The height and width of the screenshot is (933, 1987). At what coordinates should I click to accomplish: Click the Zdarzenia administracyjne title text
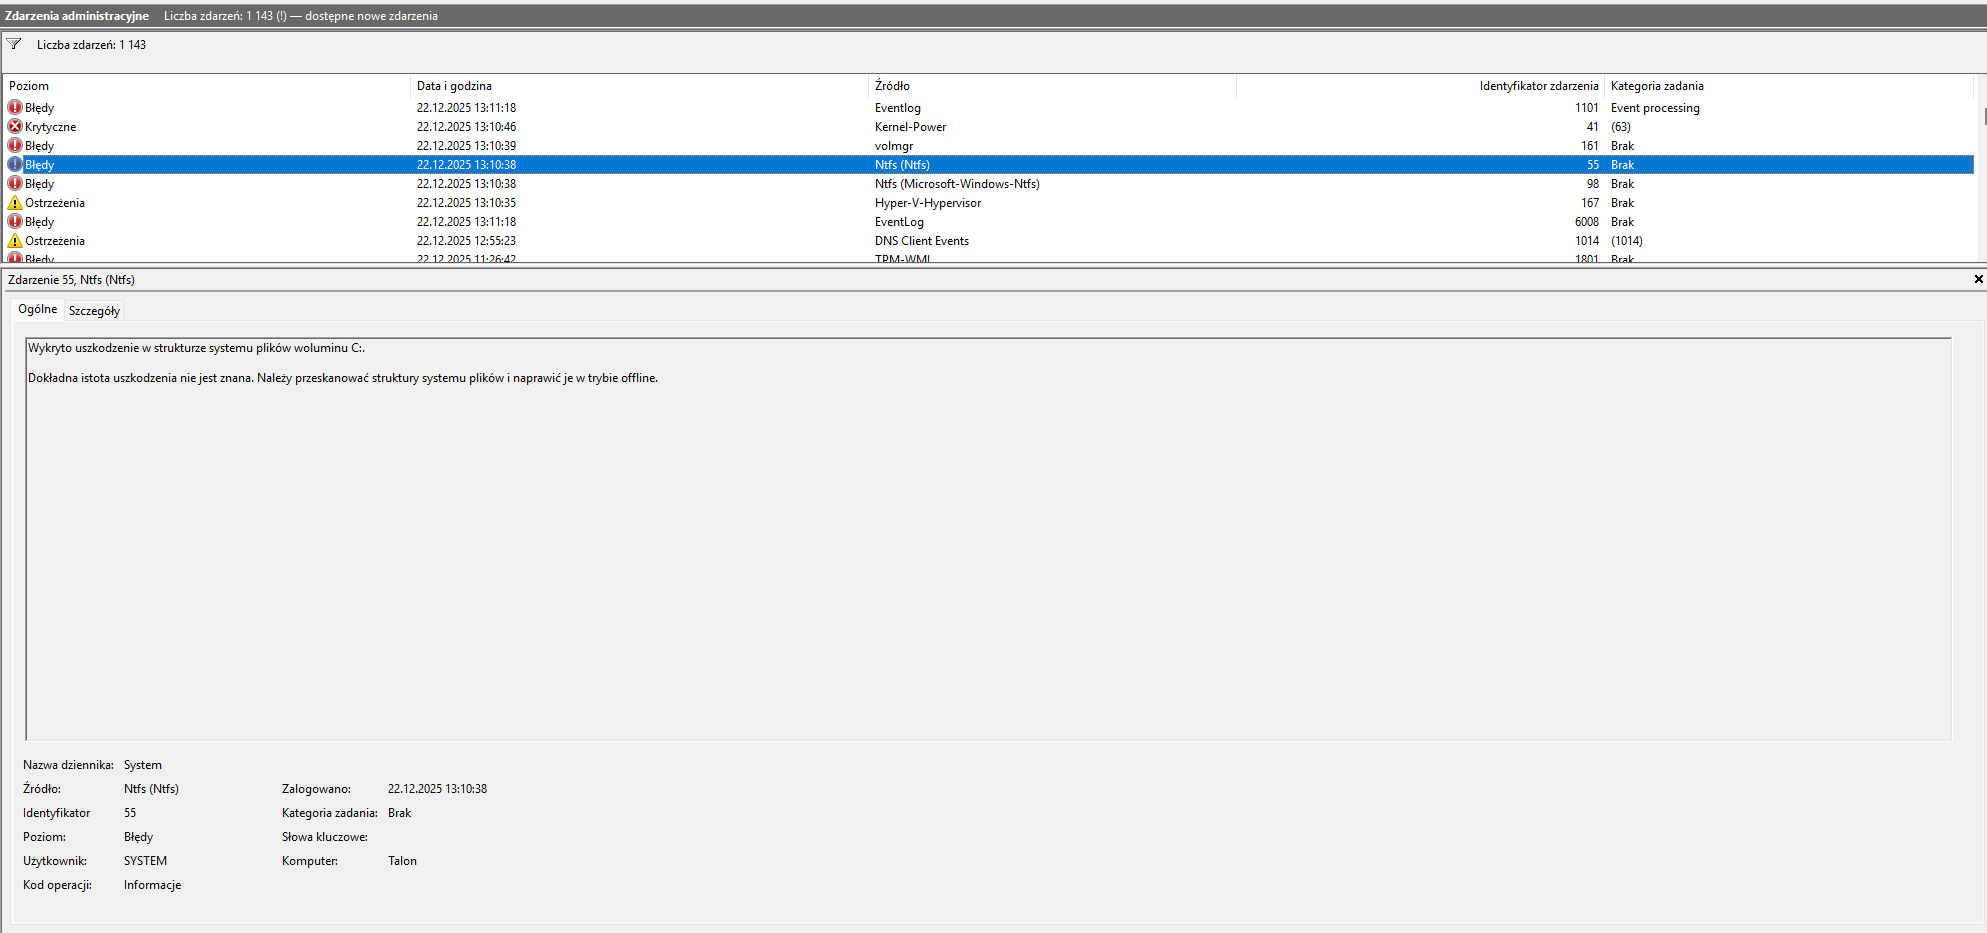click(77, 16)
